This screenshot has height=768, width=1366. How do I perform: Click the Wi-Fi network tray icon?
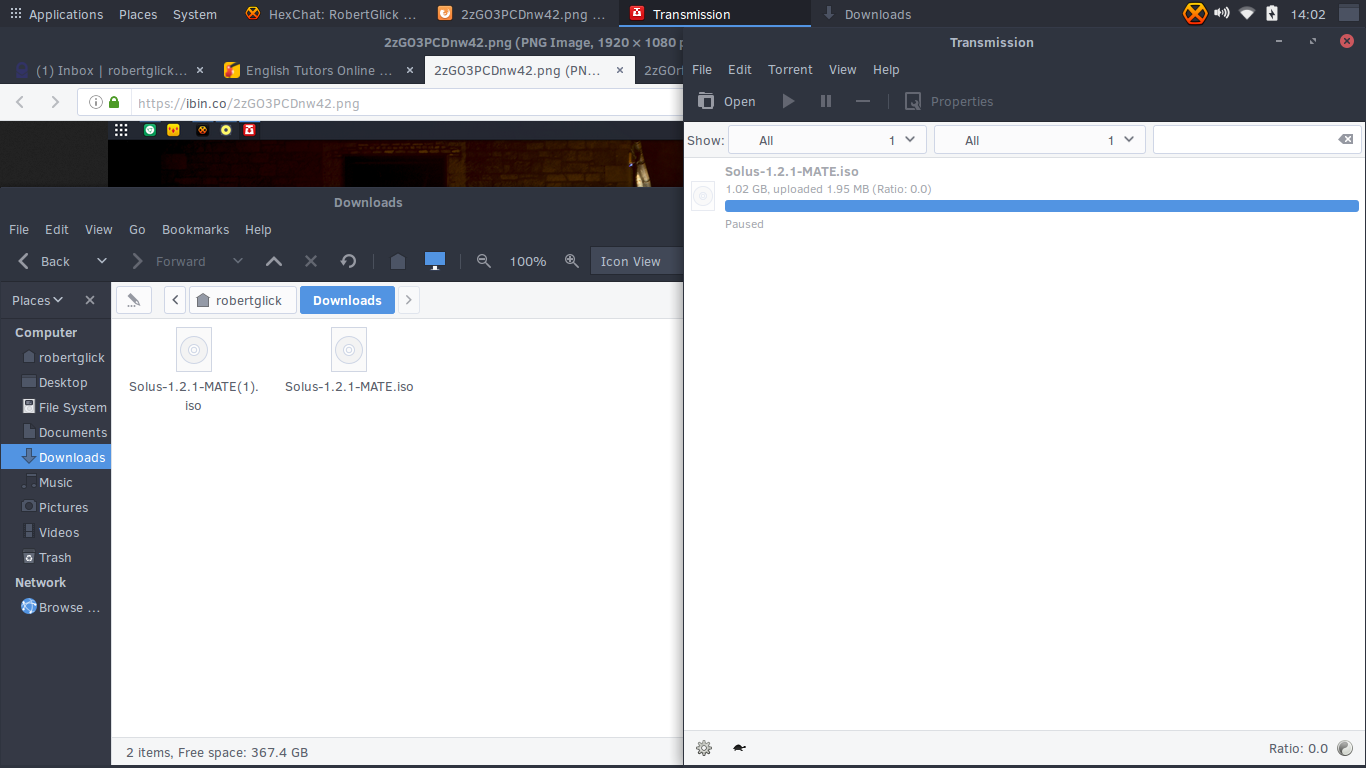point(1247,14)
